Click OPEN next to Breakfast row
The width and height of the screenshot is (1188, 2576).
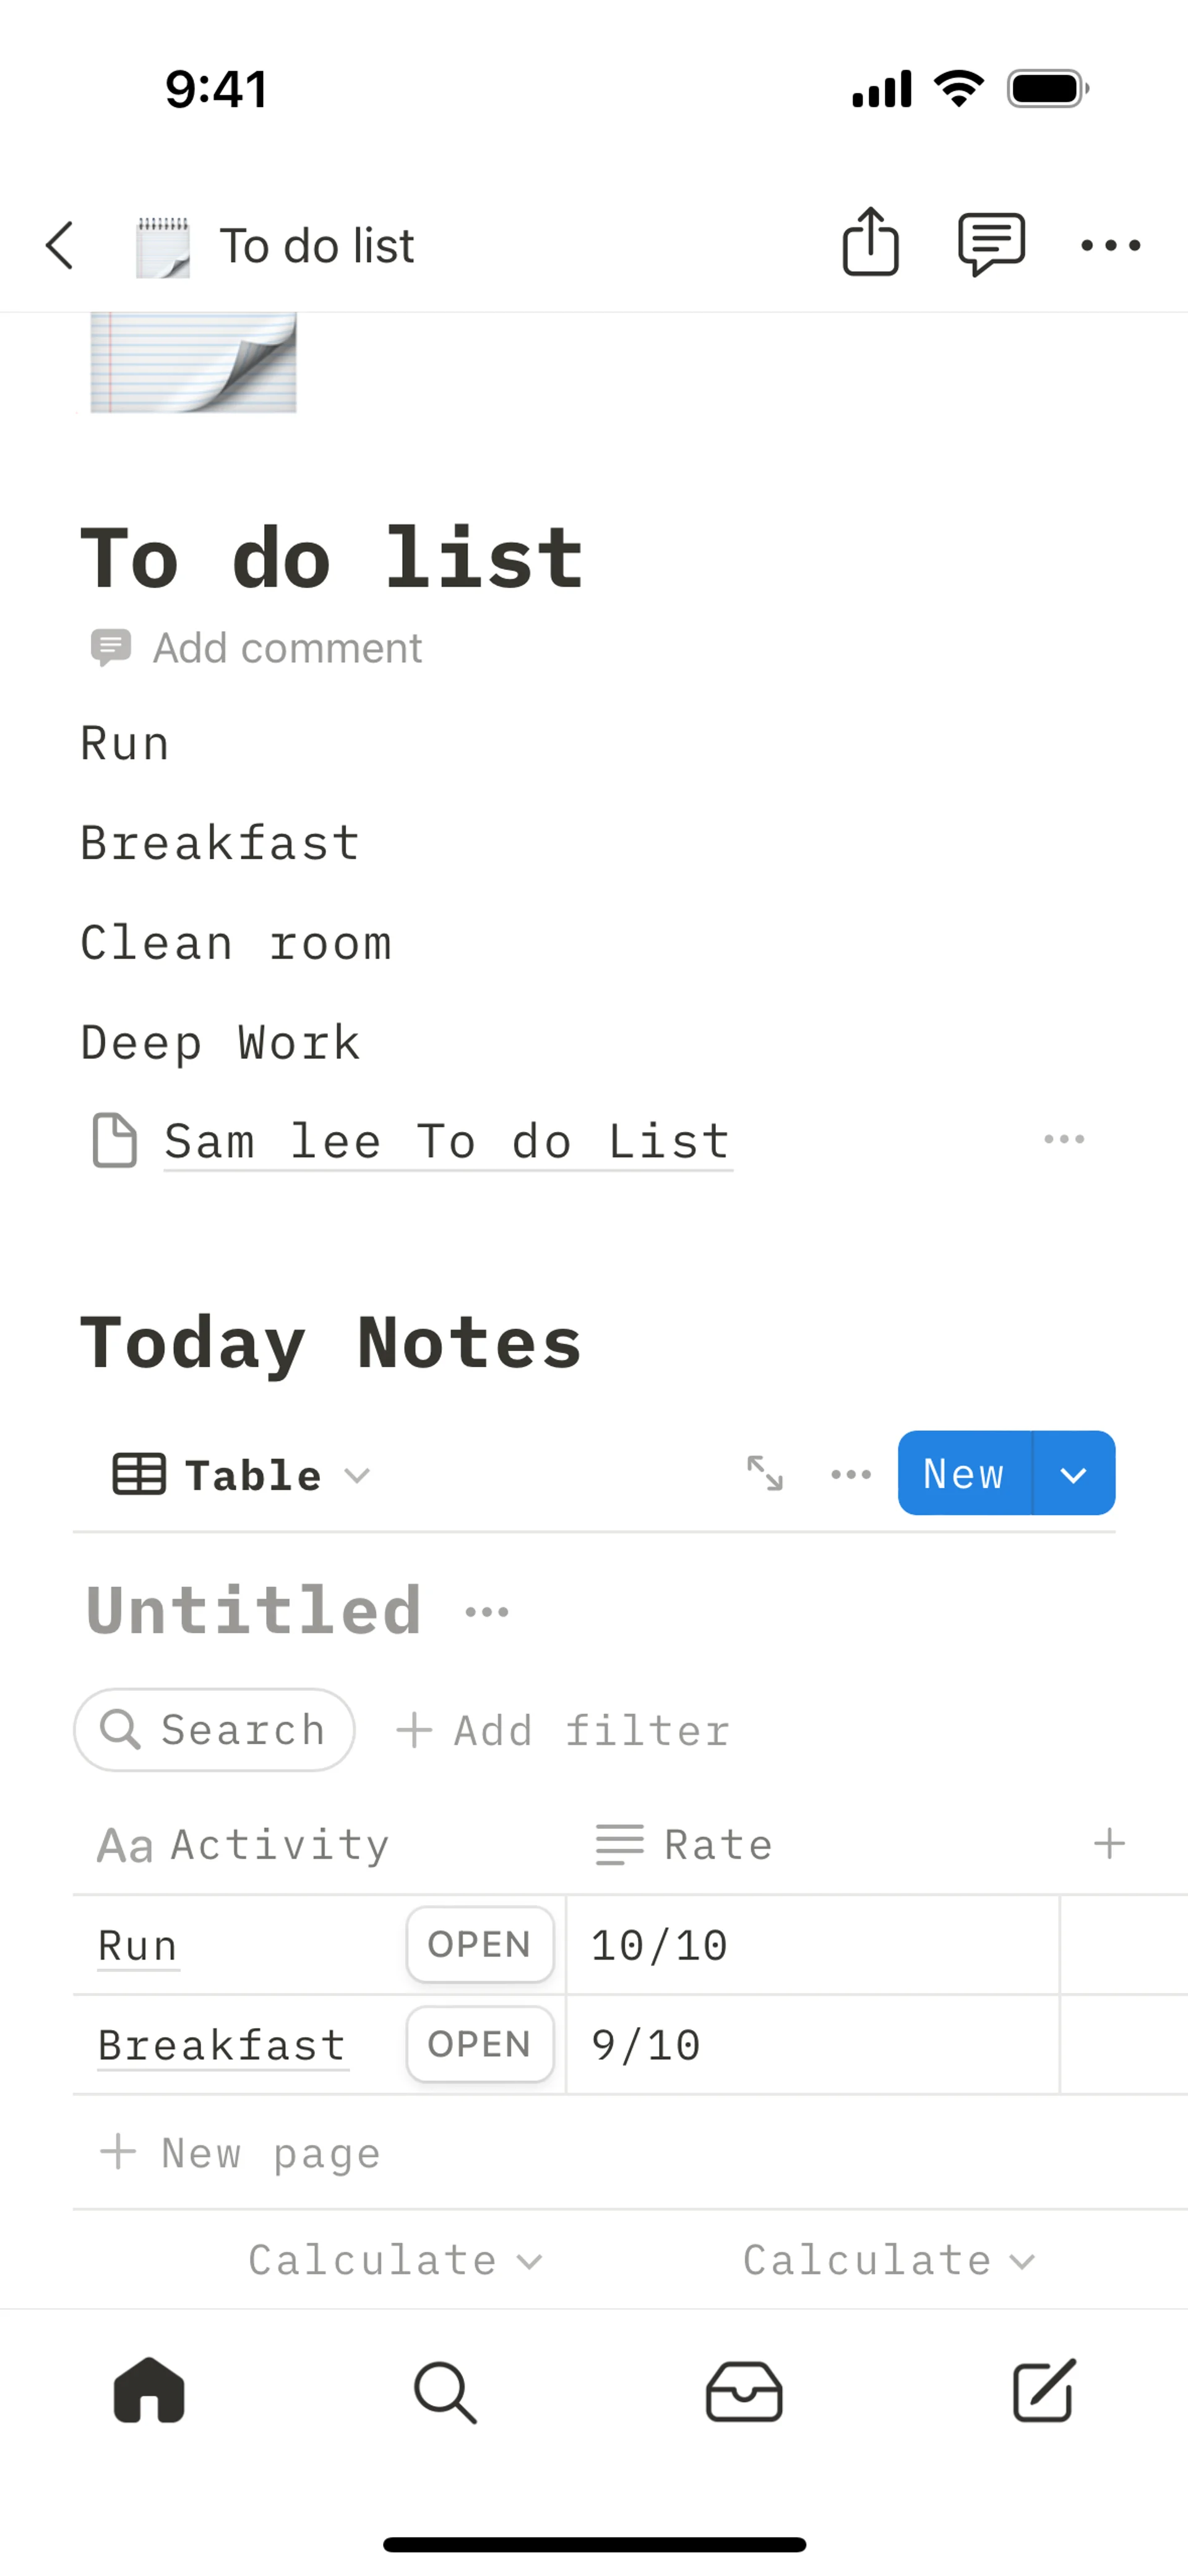[479, 2044]
